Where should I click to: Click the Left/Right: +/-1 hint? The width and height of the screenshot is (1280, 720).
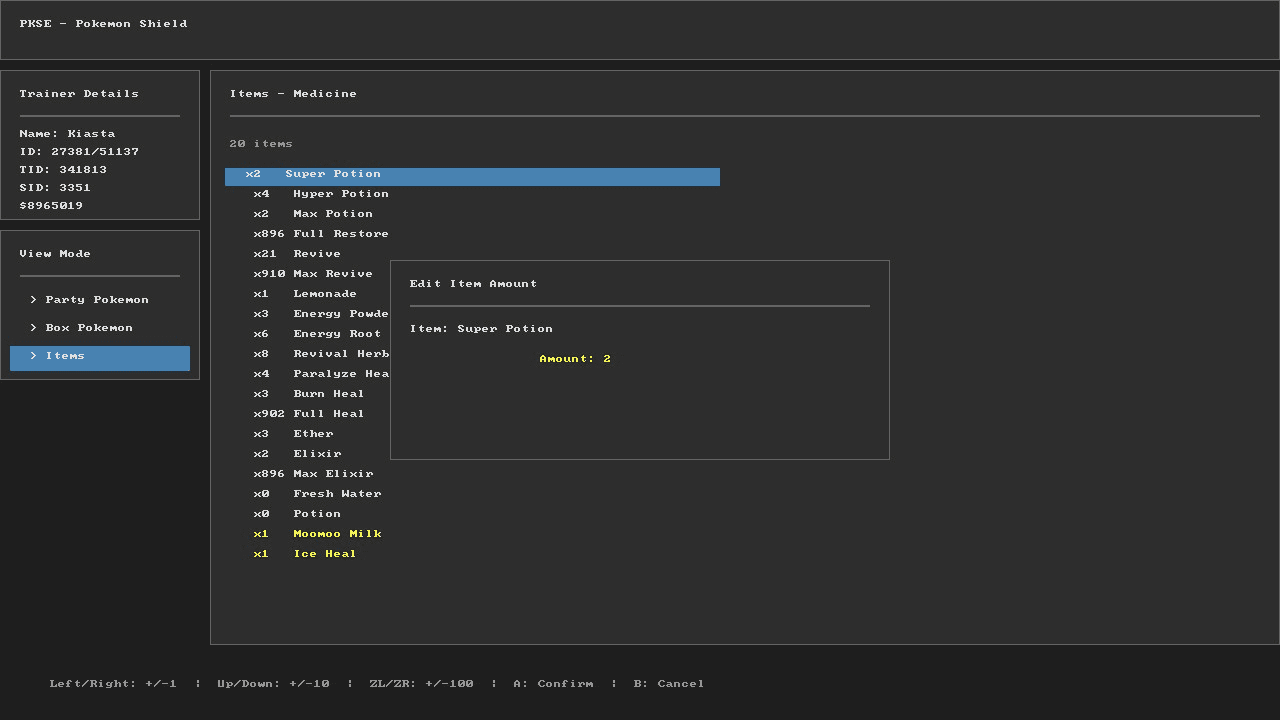(x=113, y=684)
